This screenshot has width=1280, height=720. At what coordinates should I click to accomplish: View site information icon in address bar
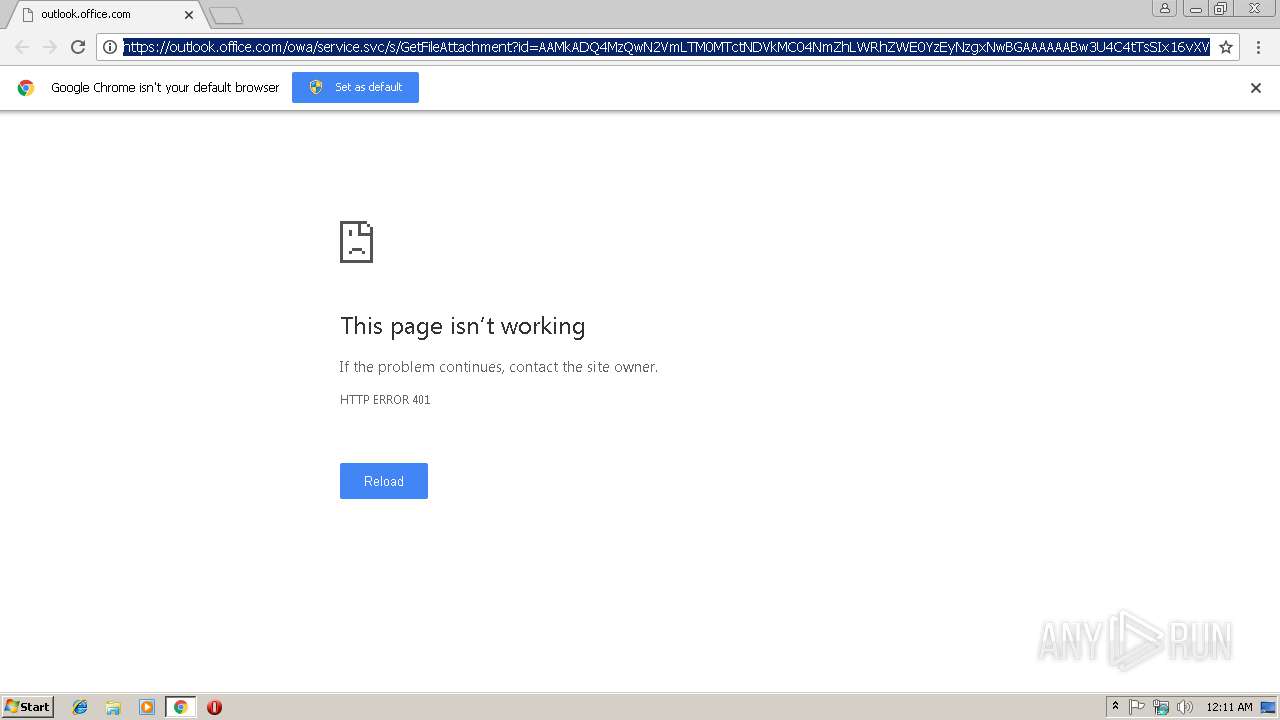coord(110,47)
